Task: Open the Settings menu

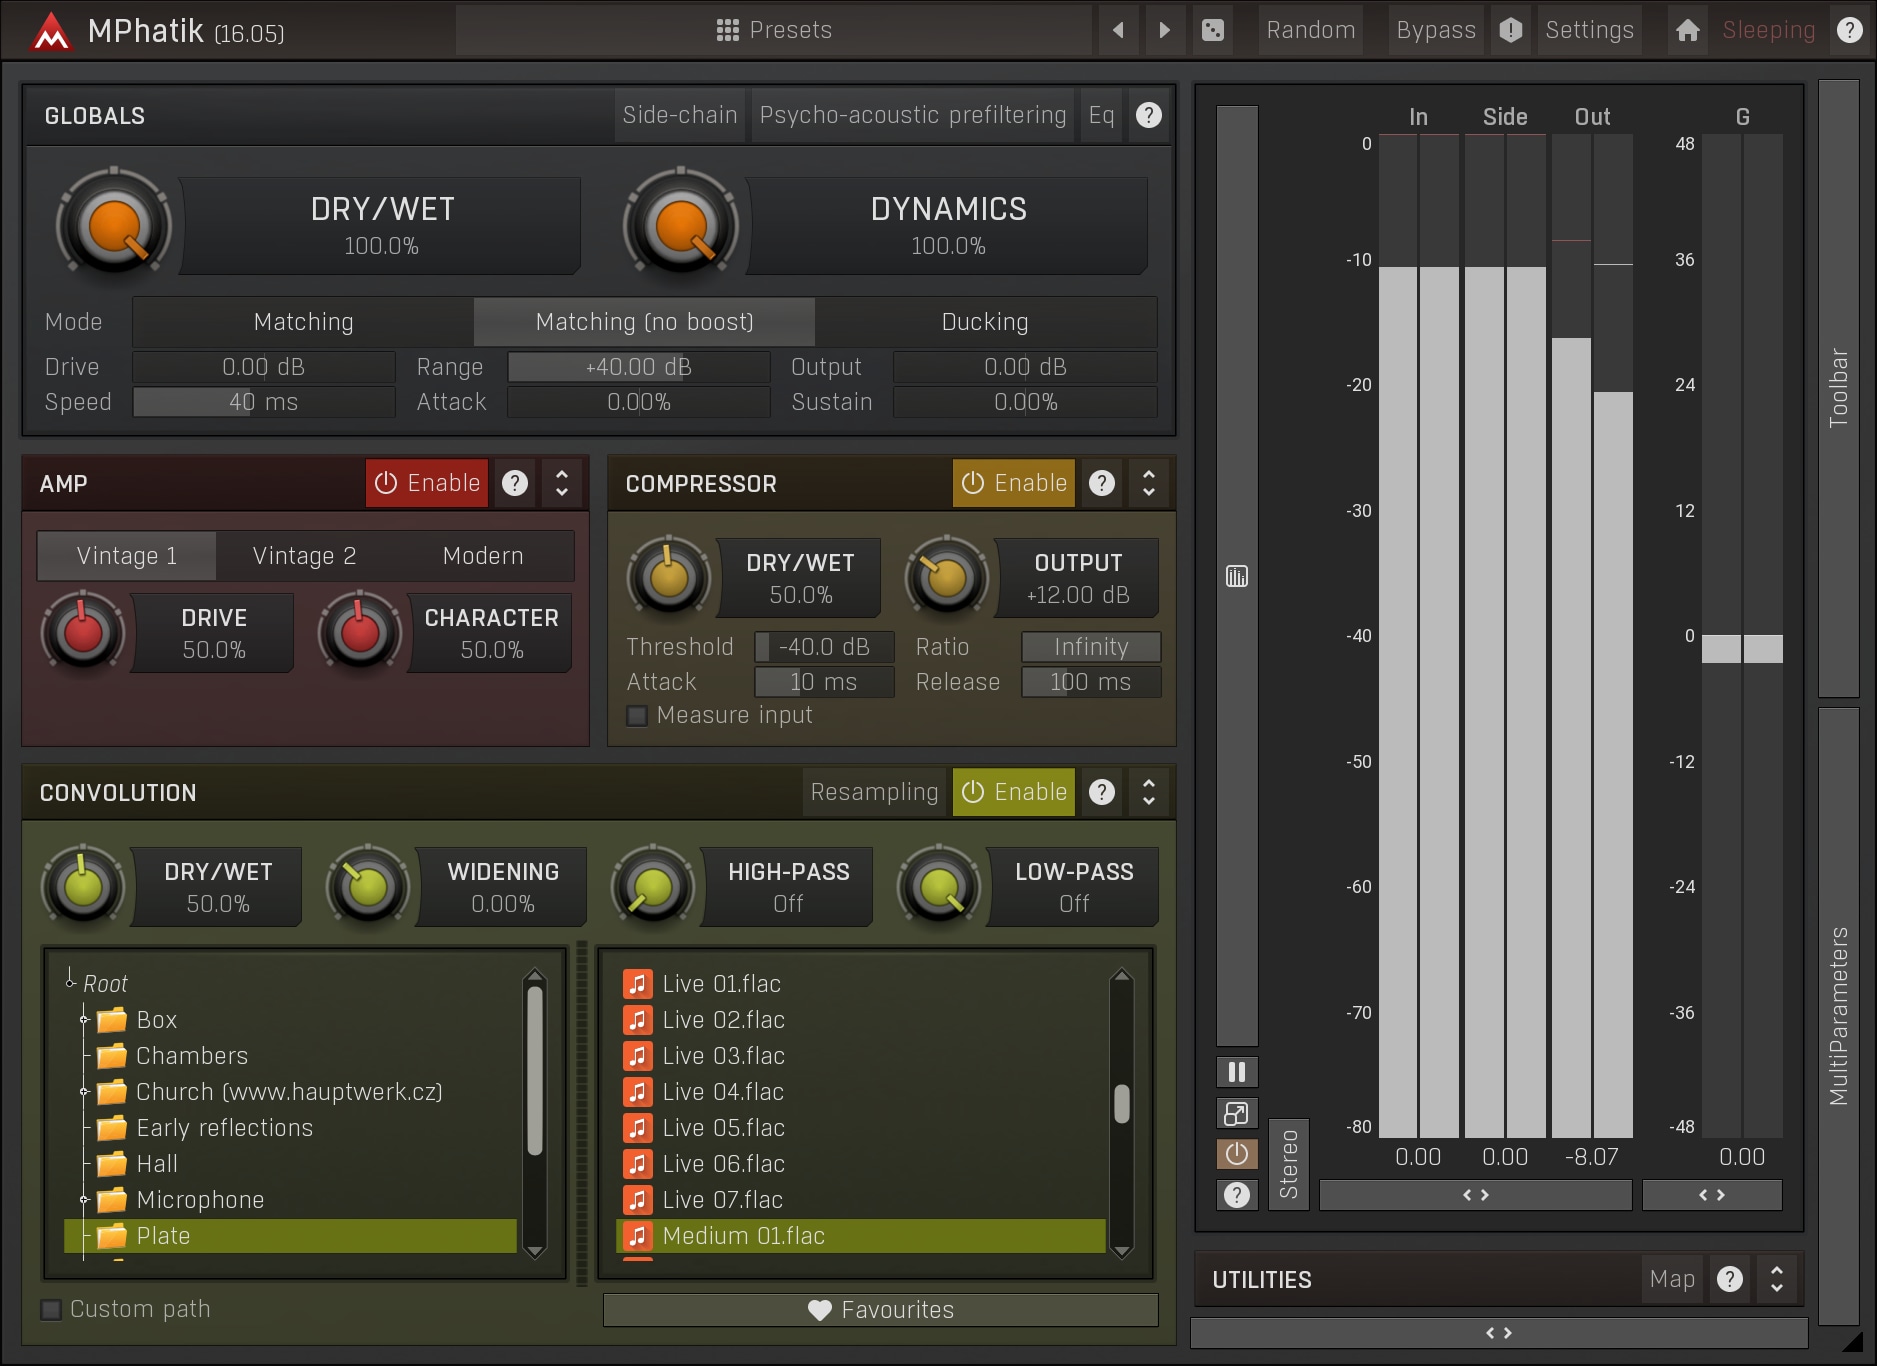Action: point(1589,30)
